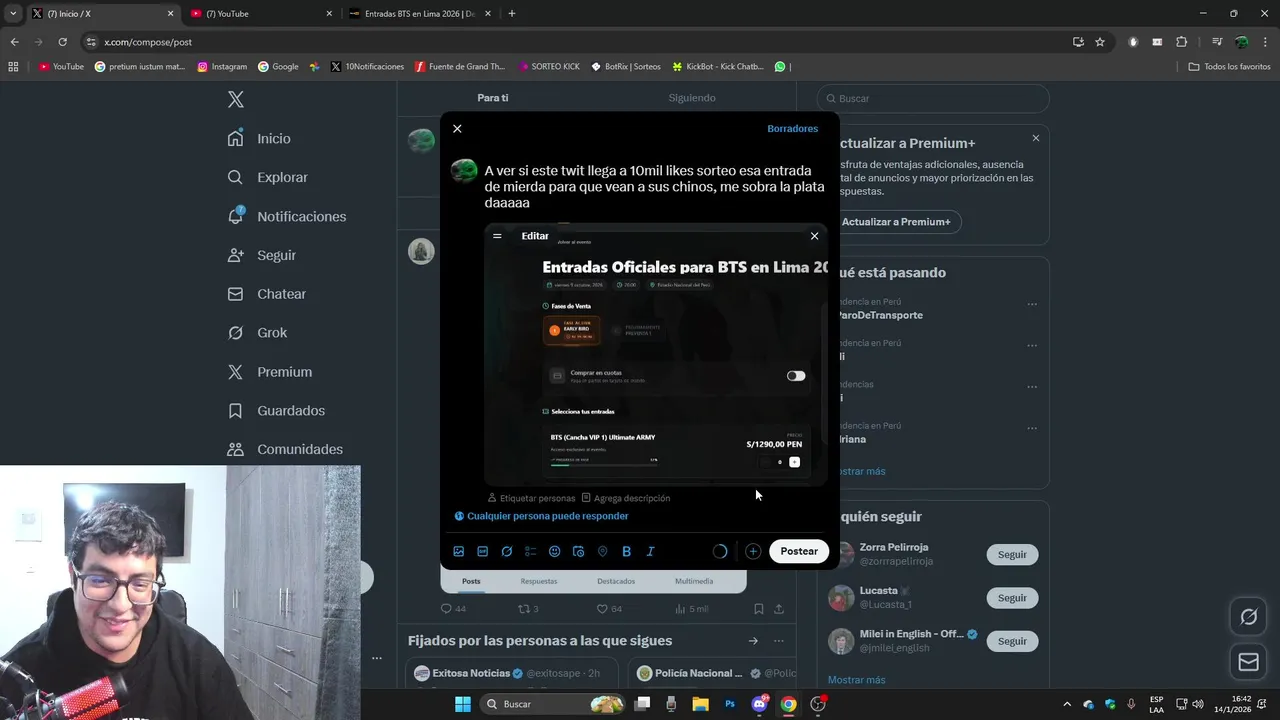Open the Chrome three-dot menu
1280x720 pixels.
[x=1265, y=42]
